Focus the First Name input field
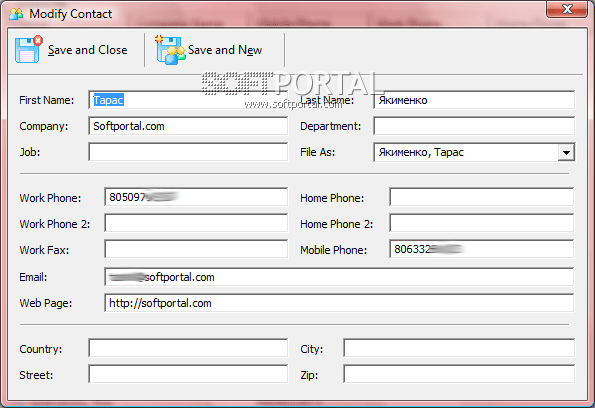 (x=188, y=100)
